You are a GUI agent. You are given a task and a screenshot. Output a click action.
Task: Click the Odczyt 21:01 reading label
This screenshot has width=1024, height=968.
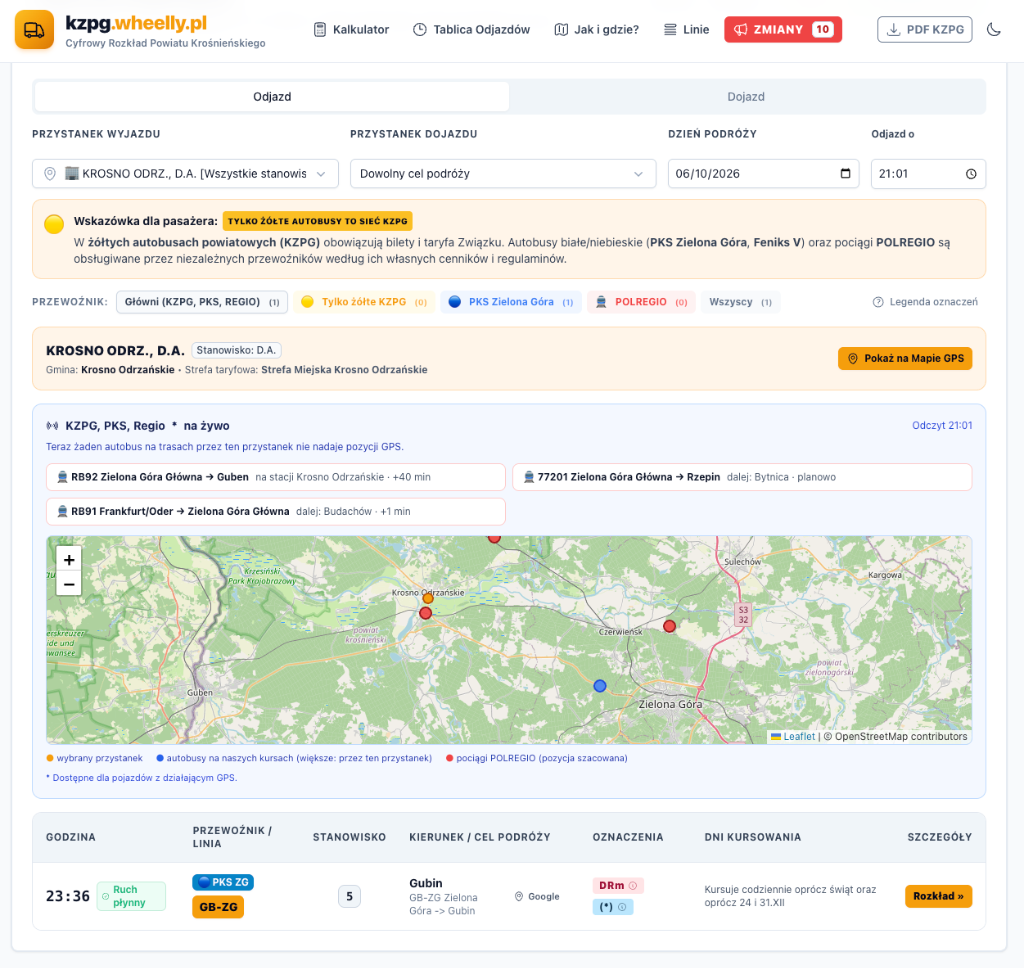point(942,425)
